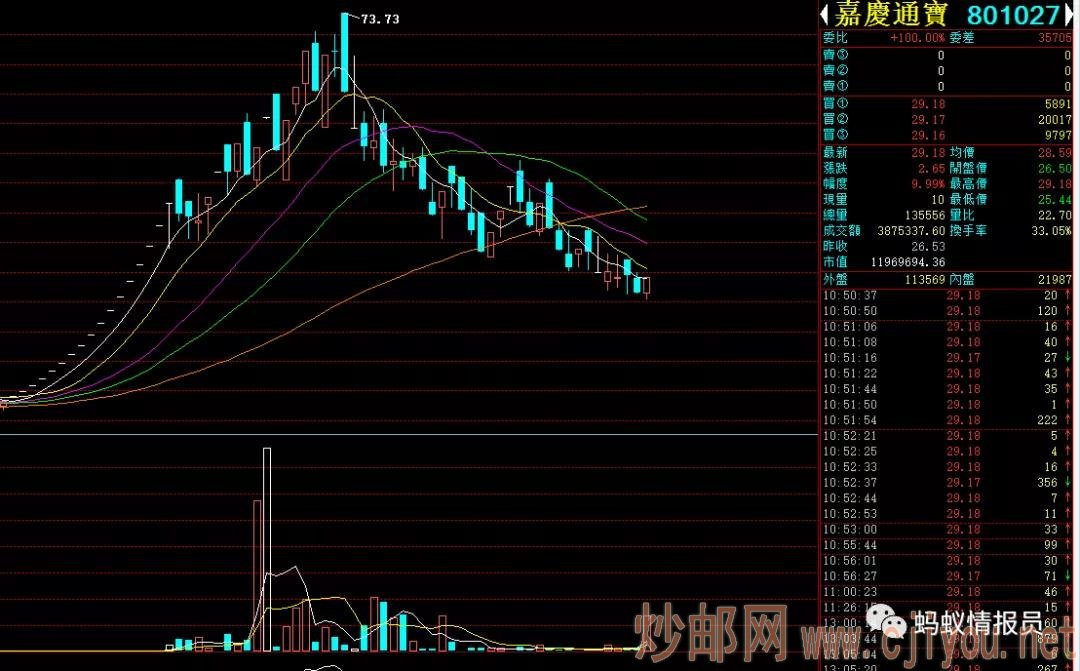Go to next stock with right arrow
The image size is (1080, 671).
tap(1068, 15)
